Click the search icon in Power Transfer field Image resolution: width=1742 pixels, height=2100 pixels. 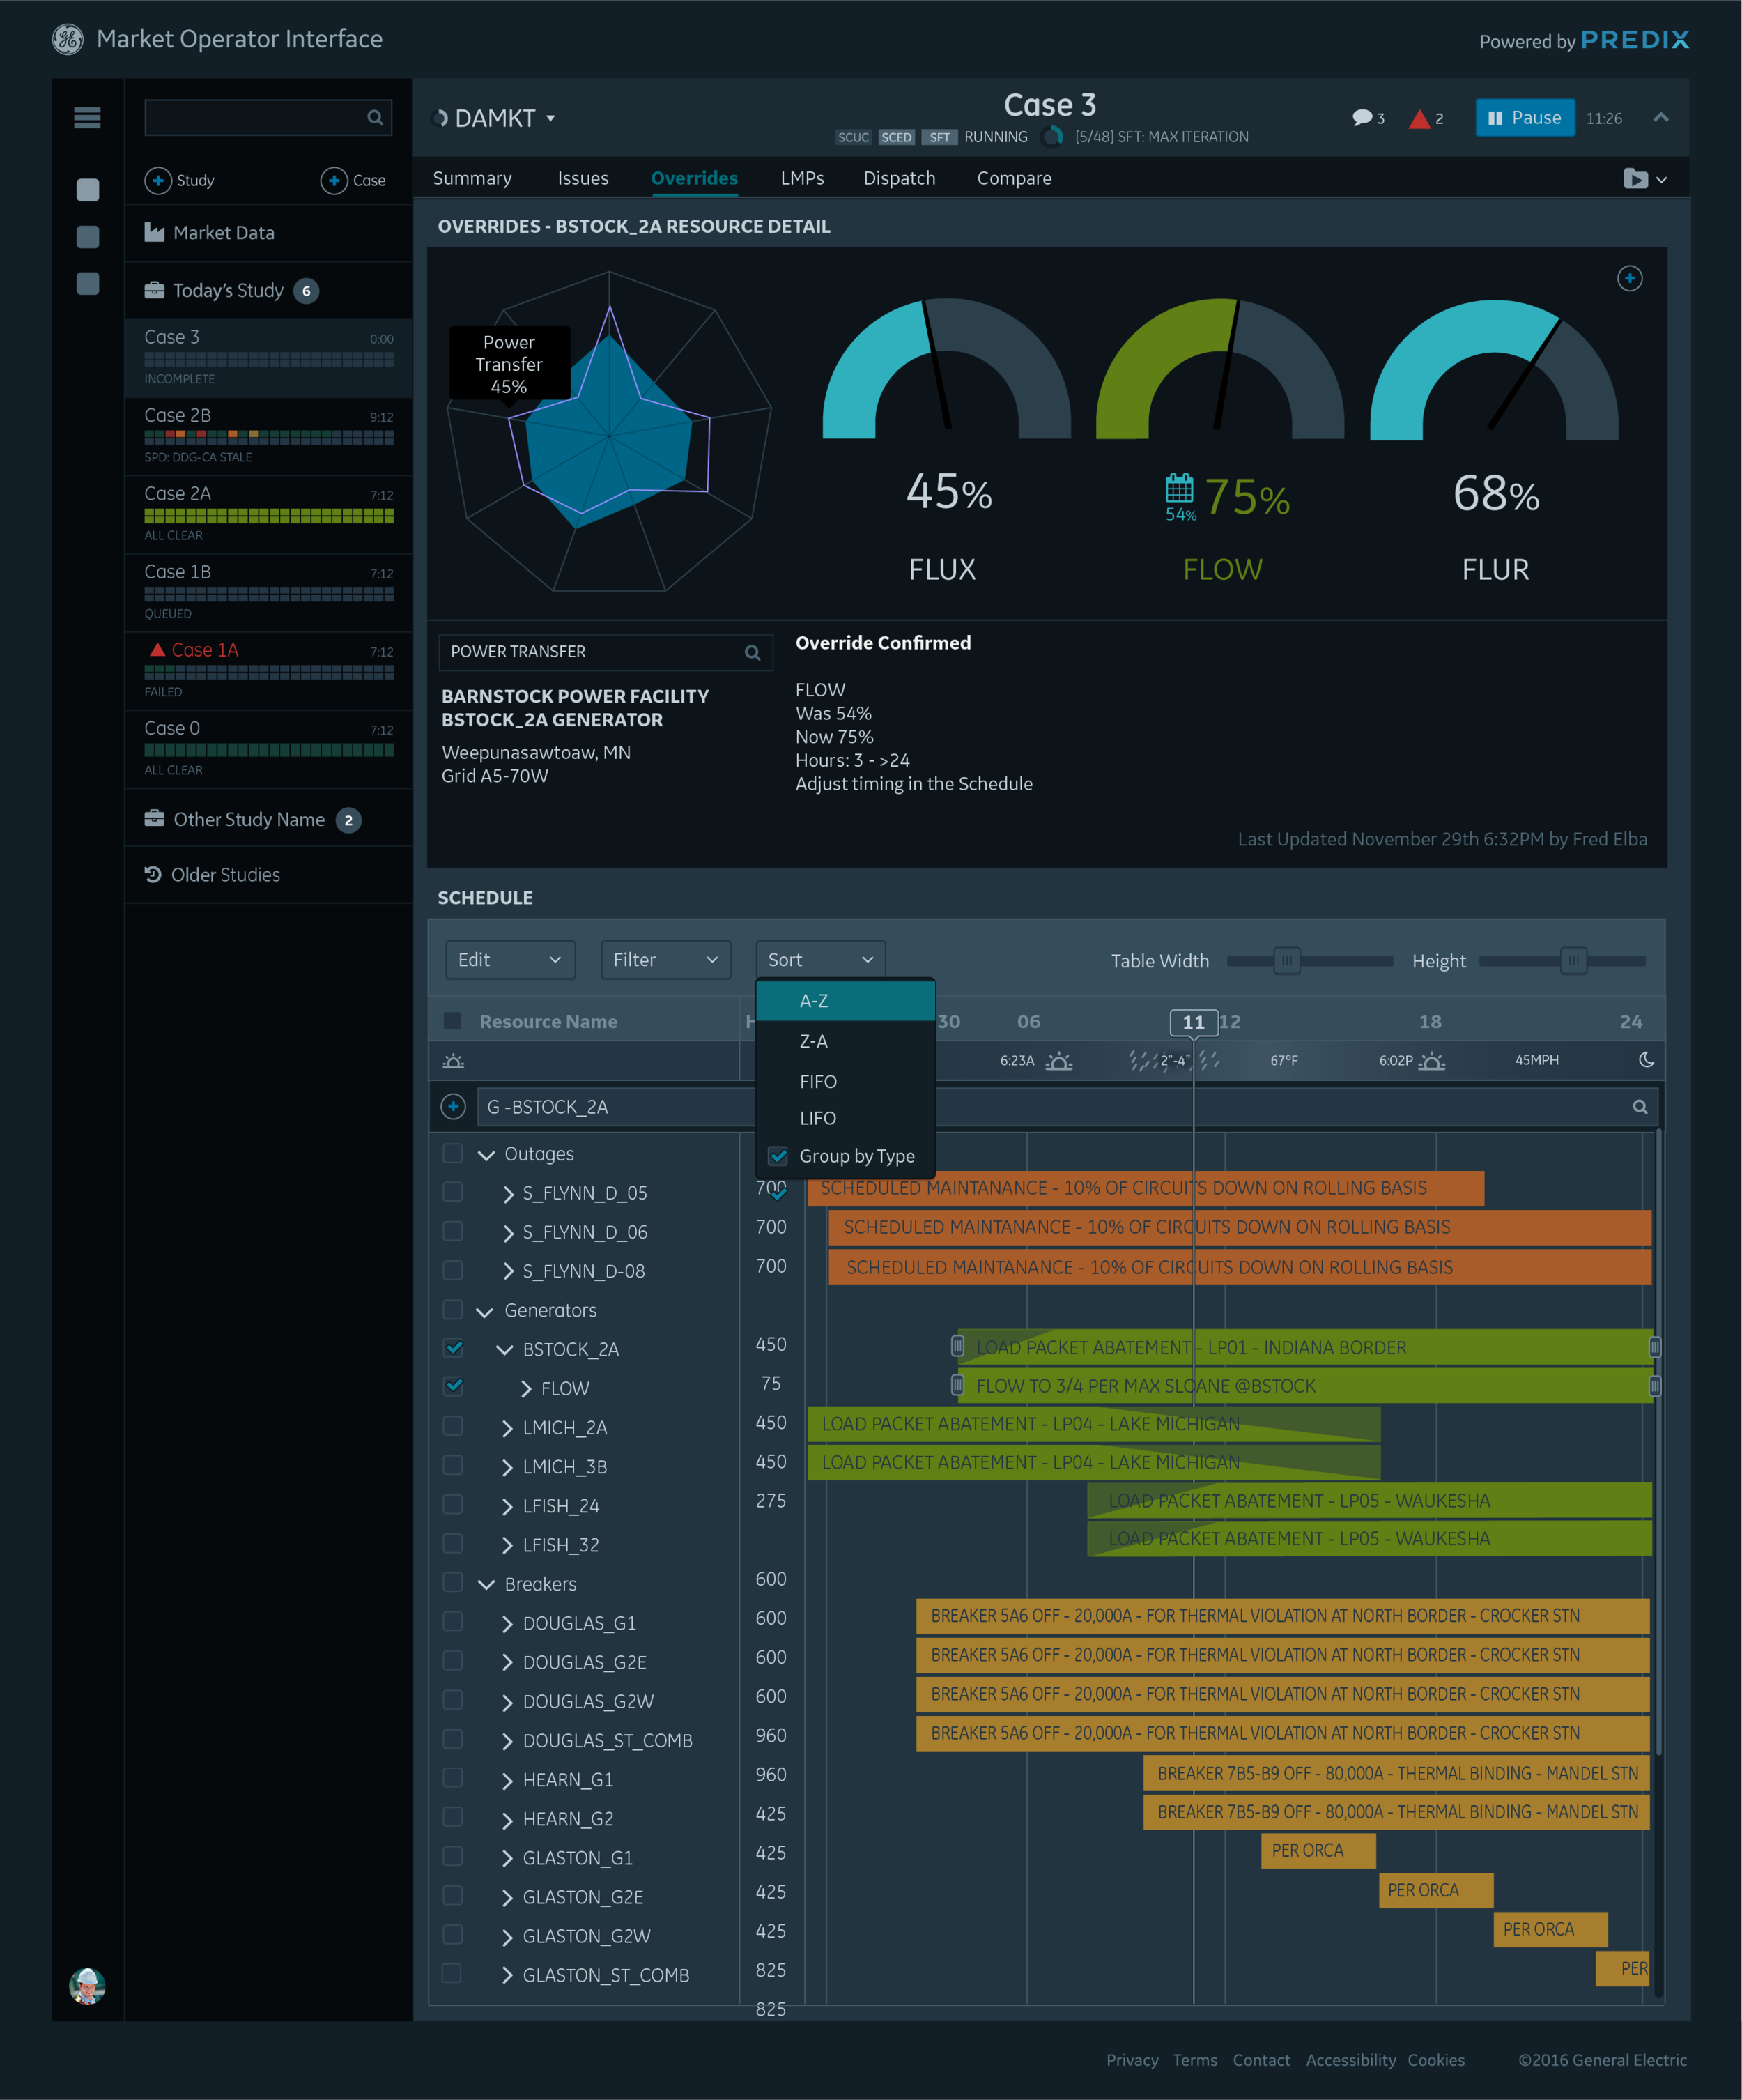[753, 653]
